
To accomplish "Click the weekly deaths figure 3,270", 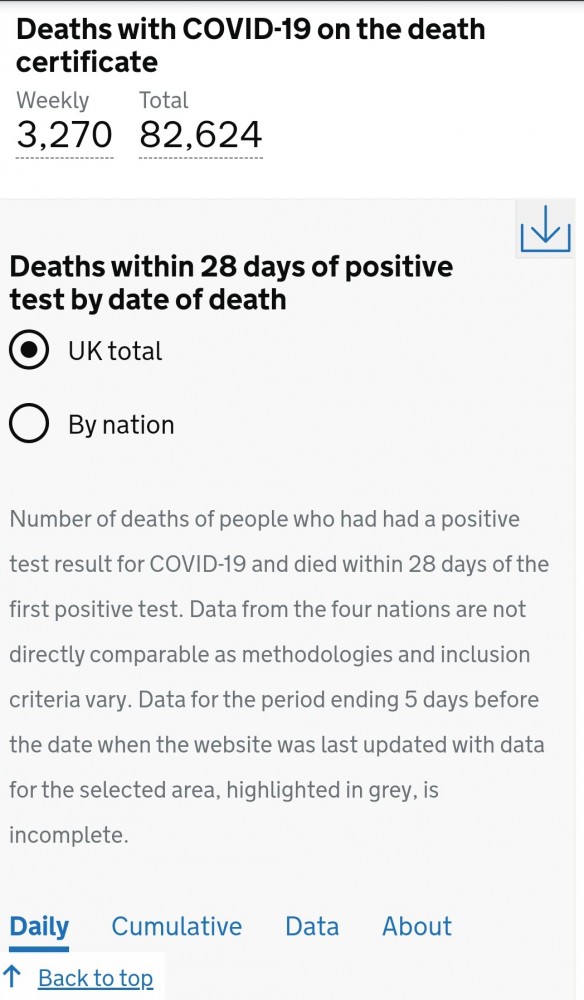I will click(64, 135).
